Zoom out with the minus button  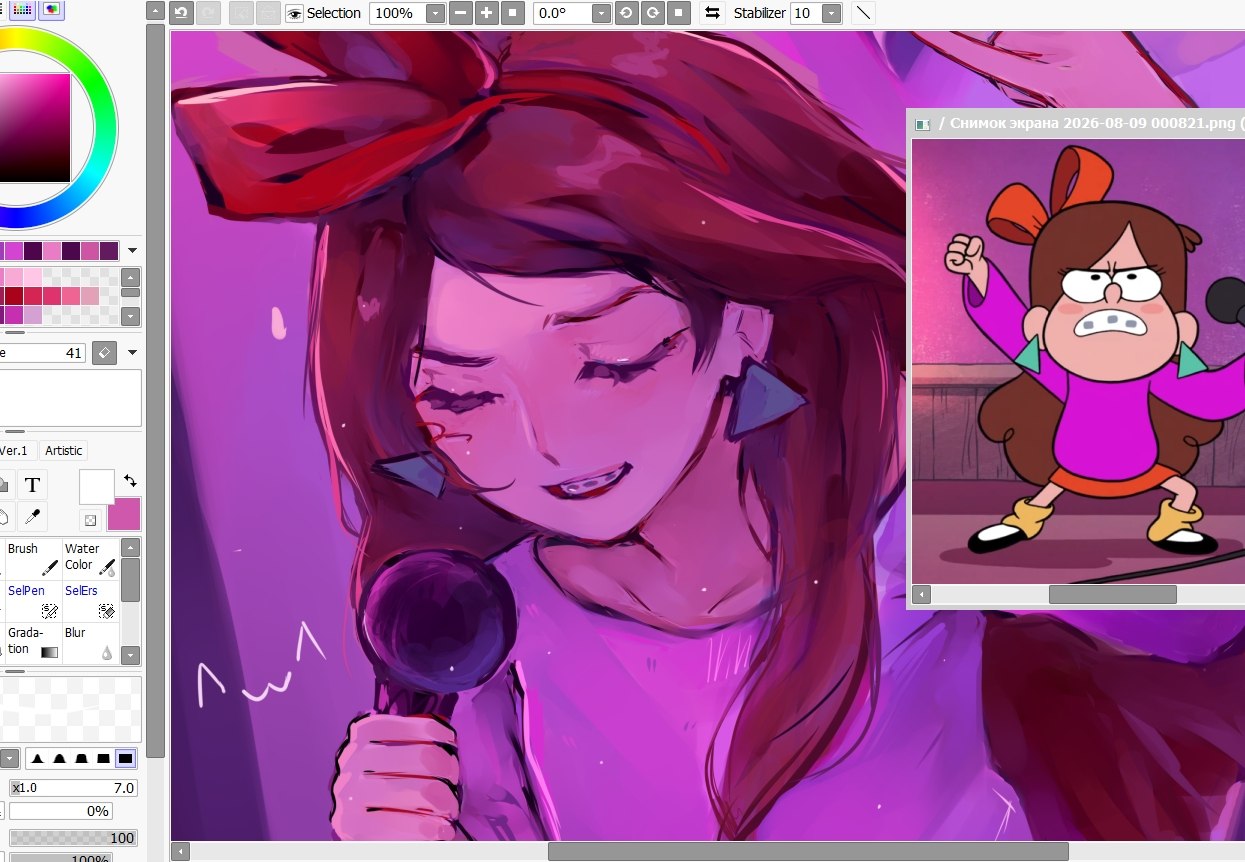click(x=460, y=13)
